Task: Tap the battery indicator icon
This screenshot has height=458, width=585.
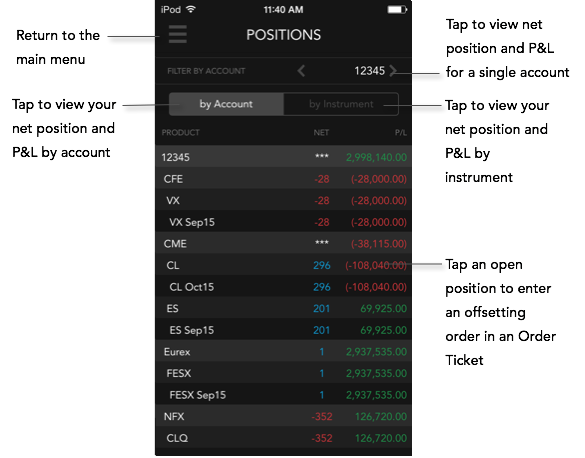Action: pos(397,10)
